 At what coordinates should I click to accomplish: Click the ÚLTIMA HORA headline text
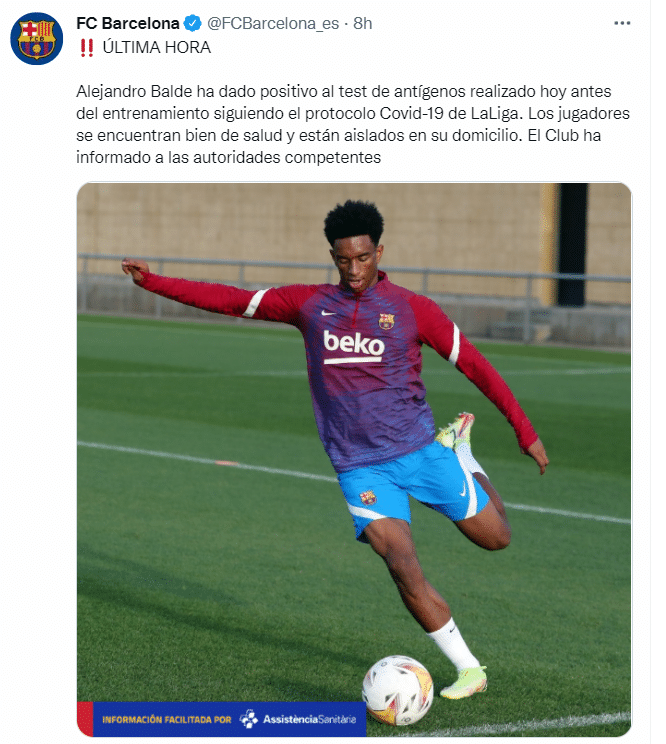(x=157, y=47)
